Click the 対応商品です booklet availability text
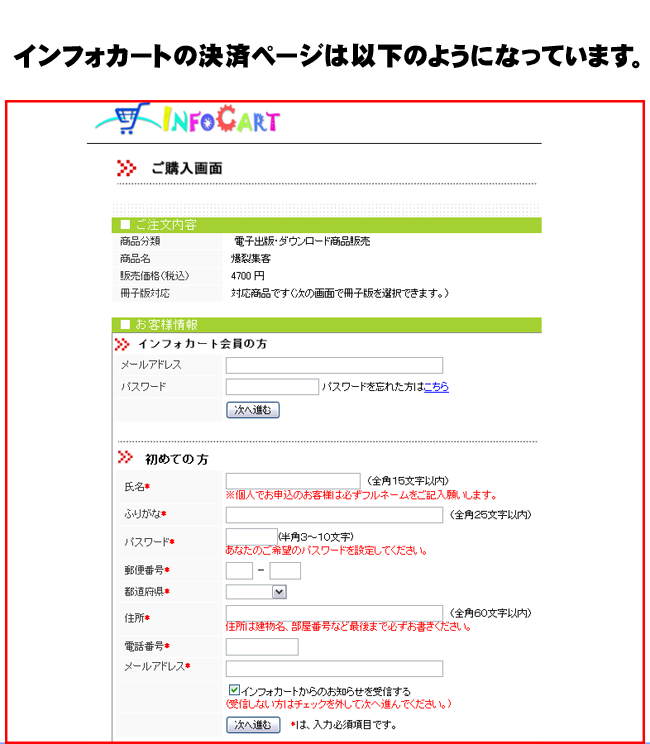Viewport: 650px width, 744px height. click(x=340, y=293)
